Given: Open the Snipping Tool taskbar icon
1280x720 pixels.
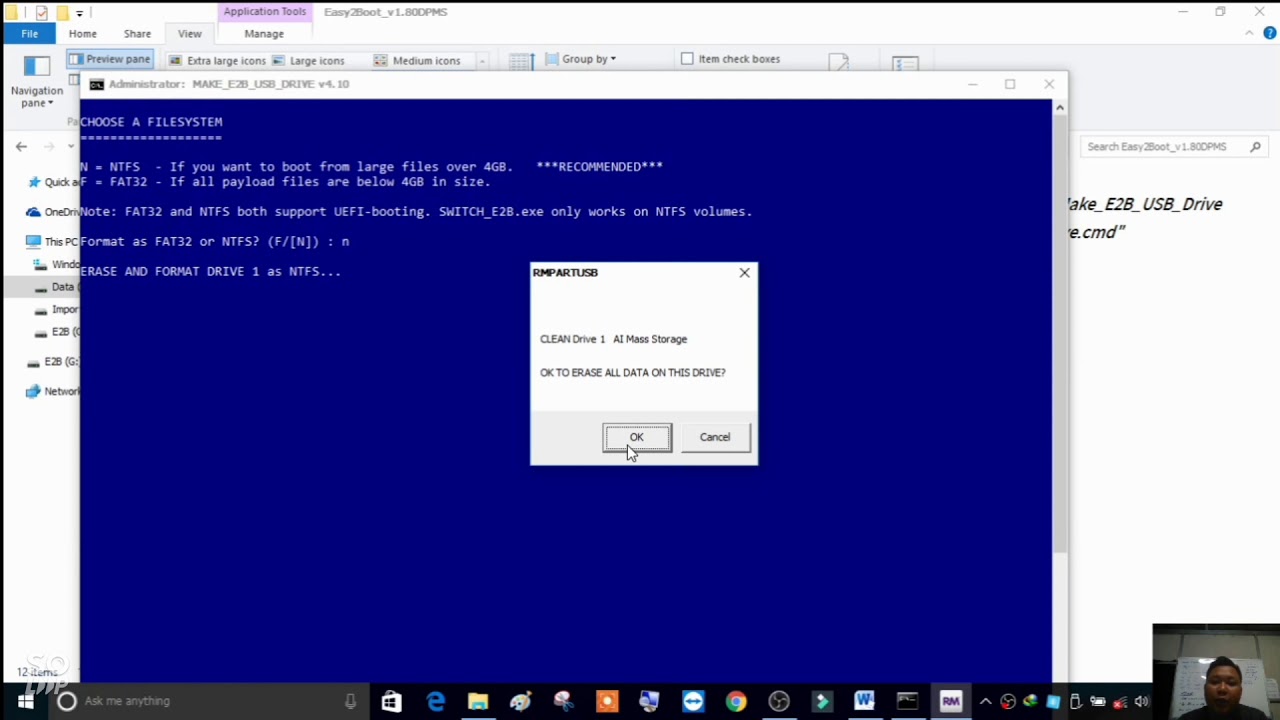Looking at the screenshot, I should (x=564, y=701).
